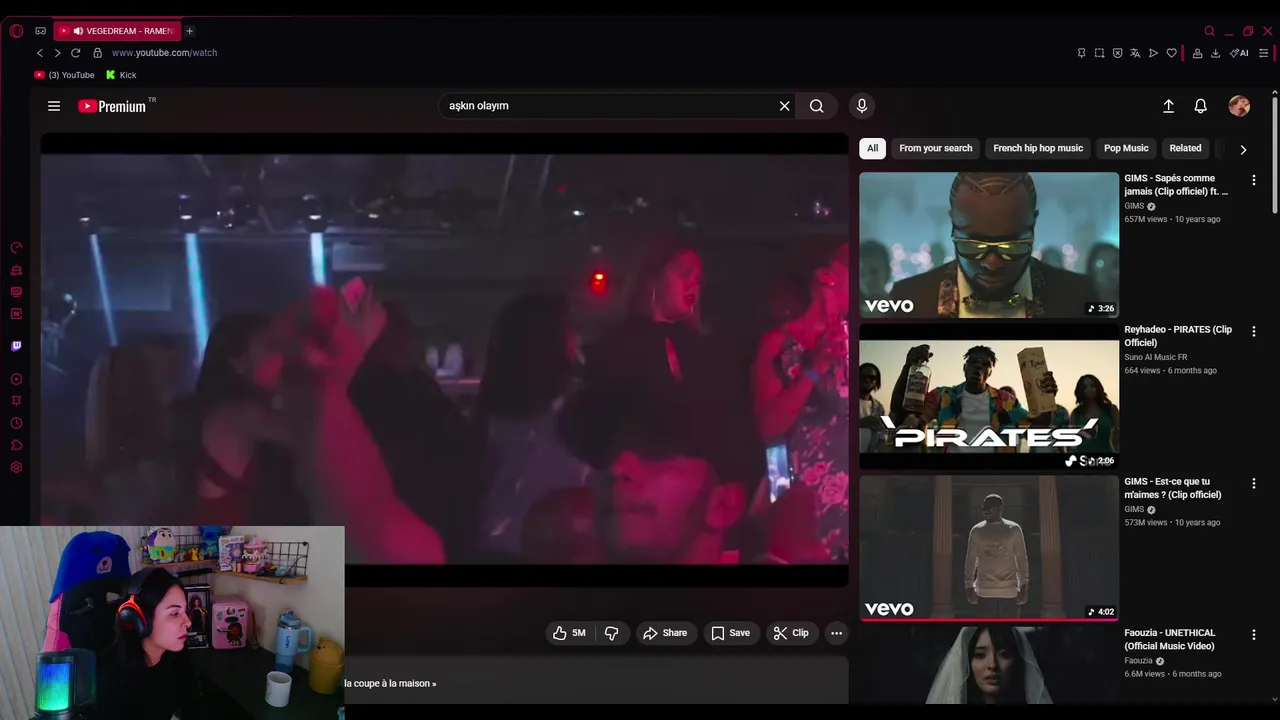Screen dimensions: 1280x720
Task: Open more video actions ellipsis menu
Action: pos(836,633)
